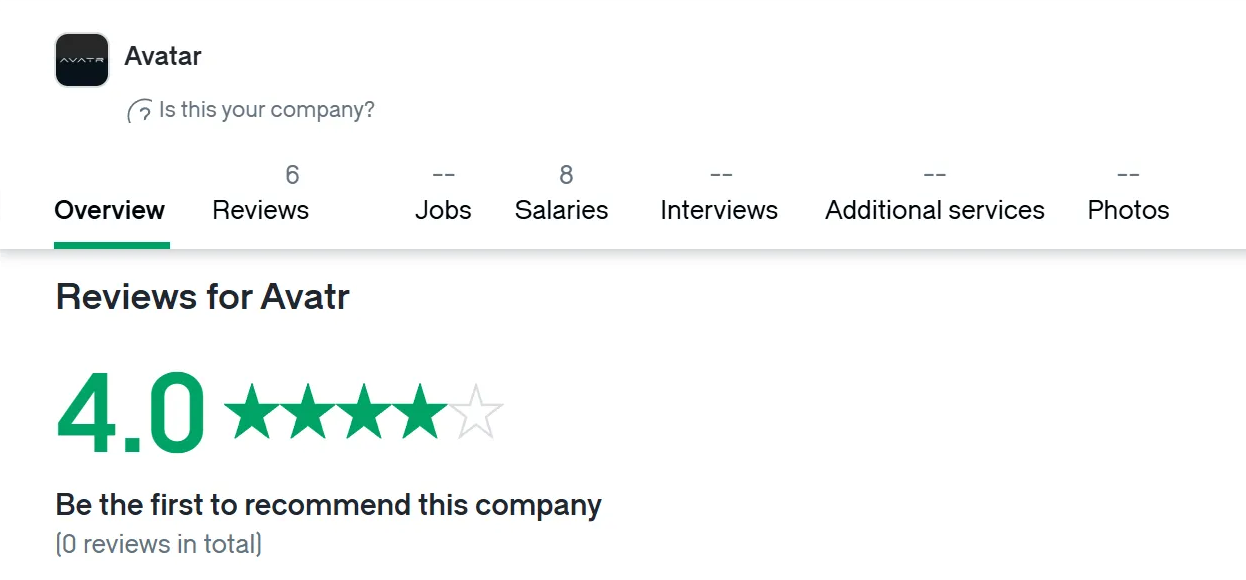
Task: Click the Avatr company logo
Action: click(x=82, y=60)
